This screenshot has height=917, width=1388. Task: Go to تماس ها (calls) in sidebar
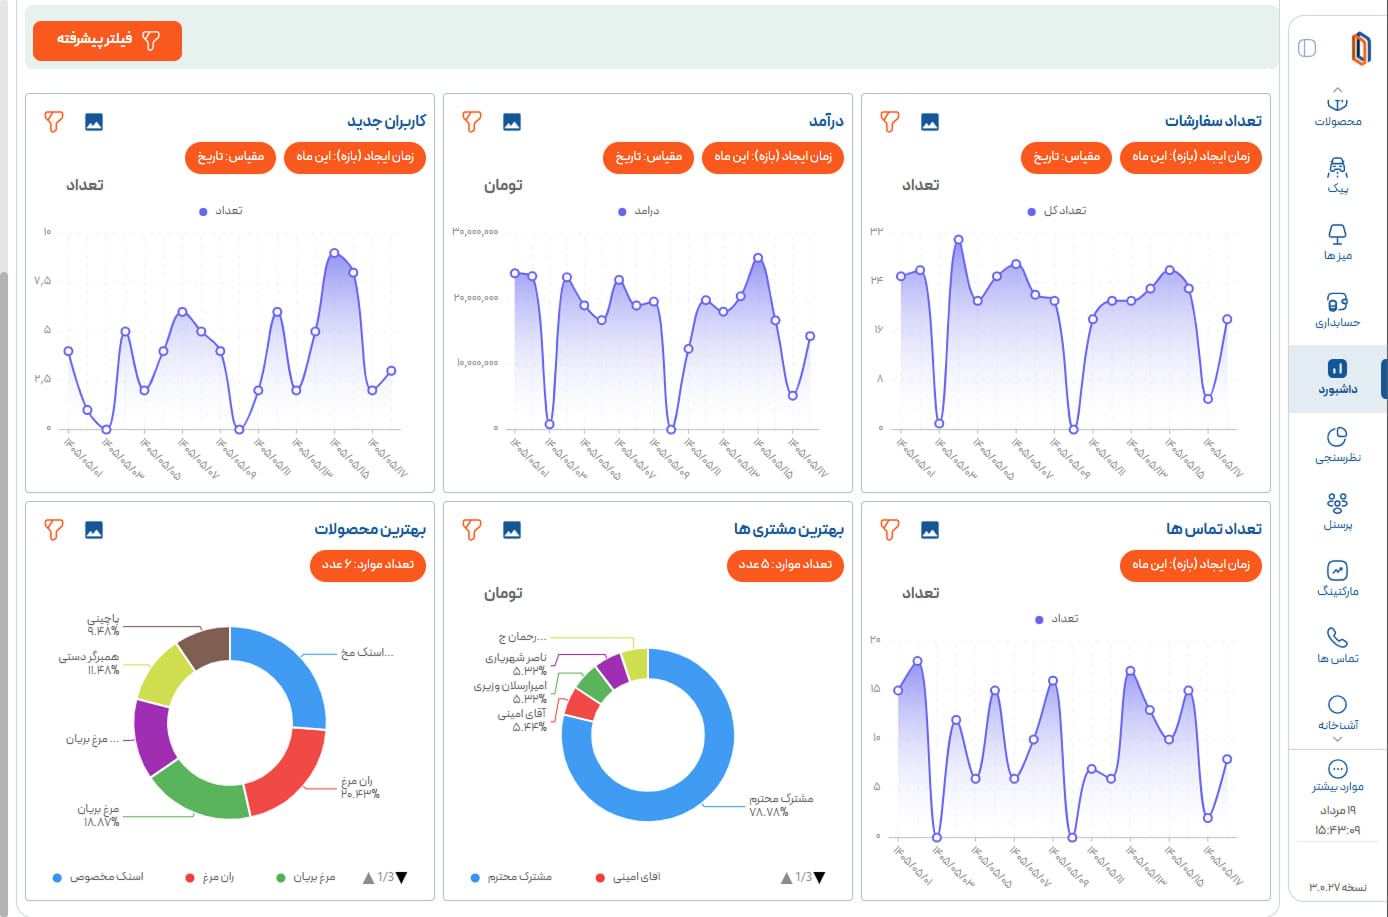coord(1337,647)
